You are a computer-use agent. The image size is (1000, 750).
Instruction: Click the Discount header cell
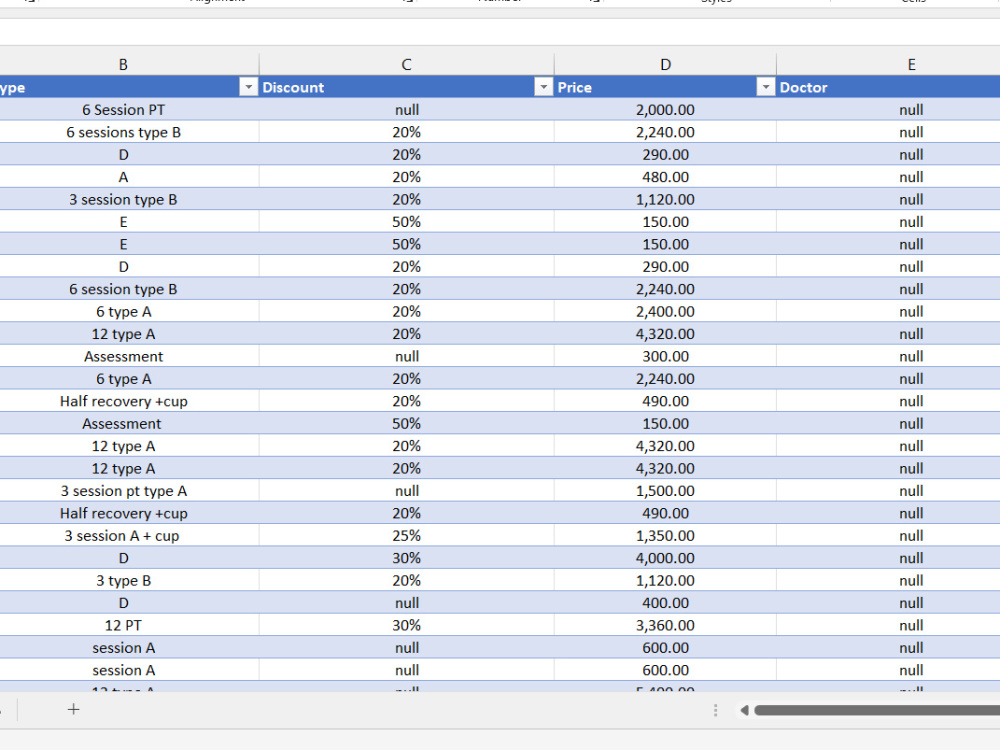[x=406, y=87]
